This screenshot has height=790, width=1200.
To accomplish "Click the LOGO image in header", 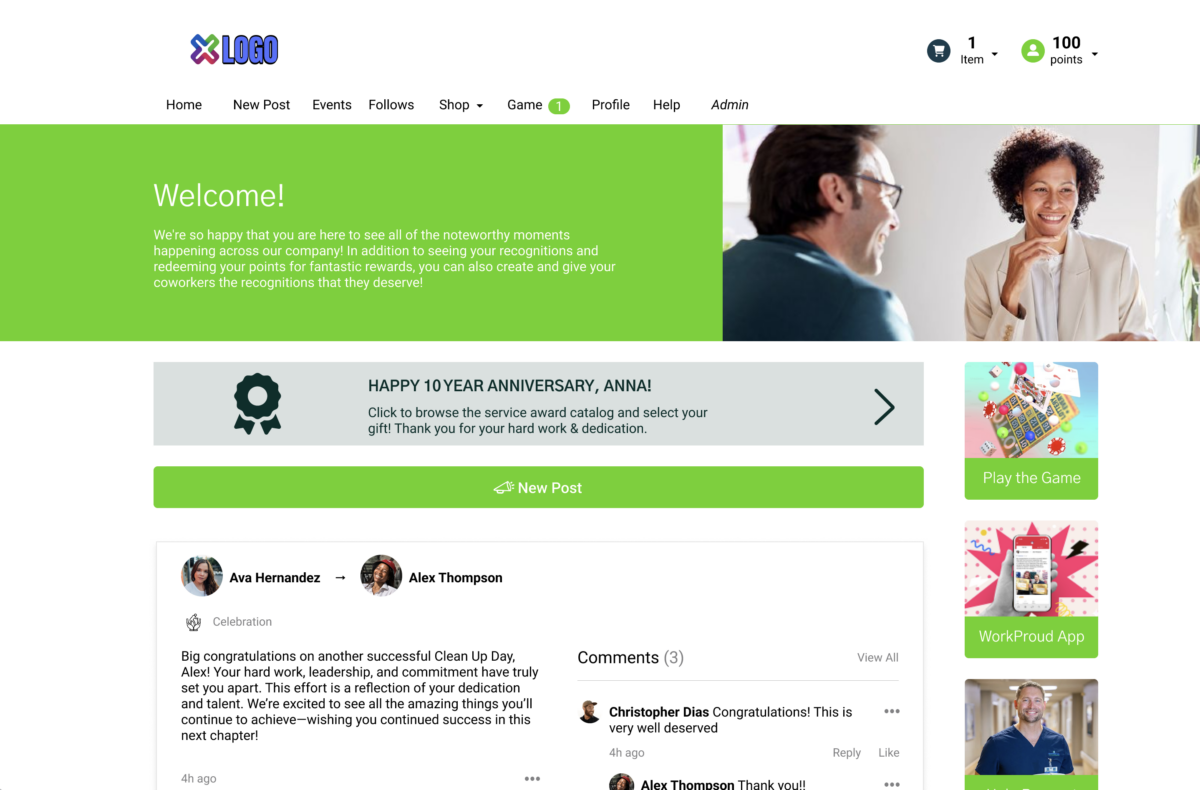I will (x=234, y=49).
